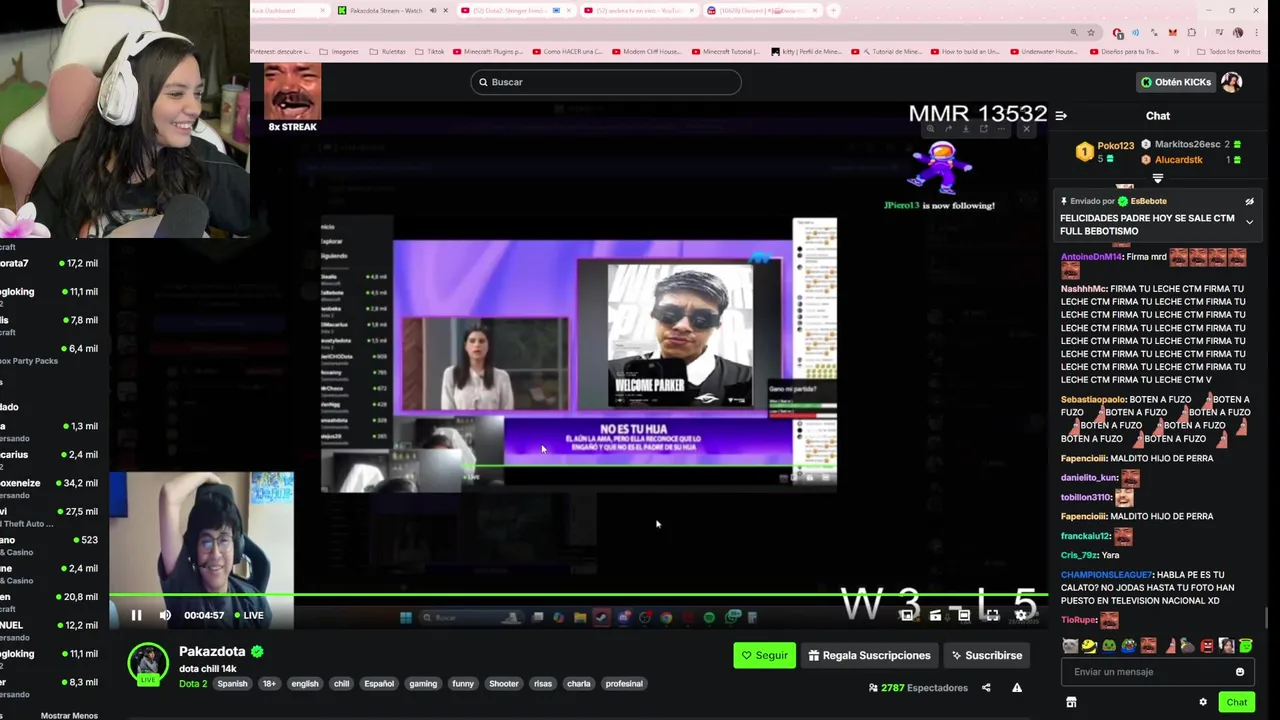Show more bookmarks overflow chevron
Screen dimensions: 1280x720
[1176, 51]
